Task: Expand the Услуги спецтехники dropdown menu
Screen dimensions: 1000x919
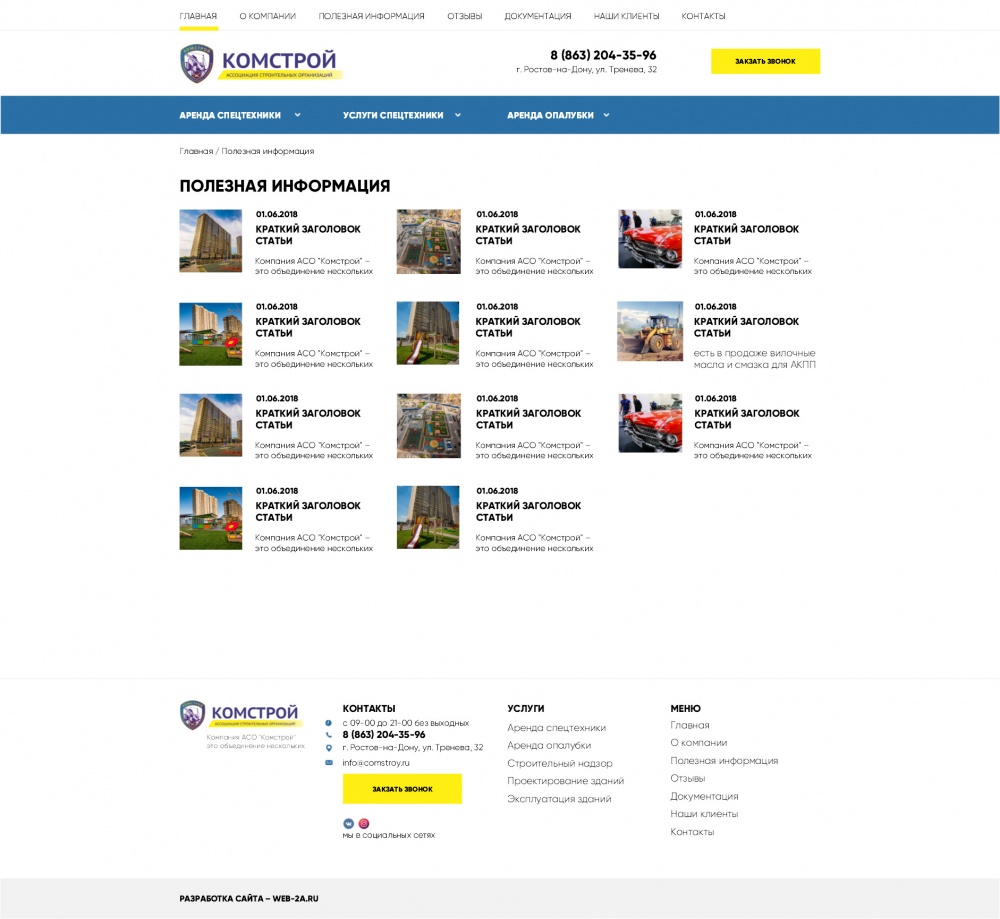Action: (x=458, y=115)
